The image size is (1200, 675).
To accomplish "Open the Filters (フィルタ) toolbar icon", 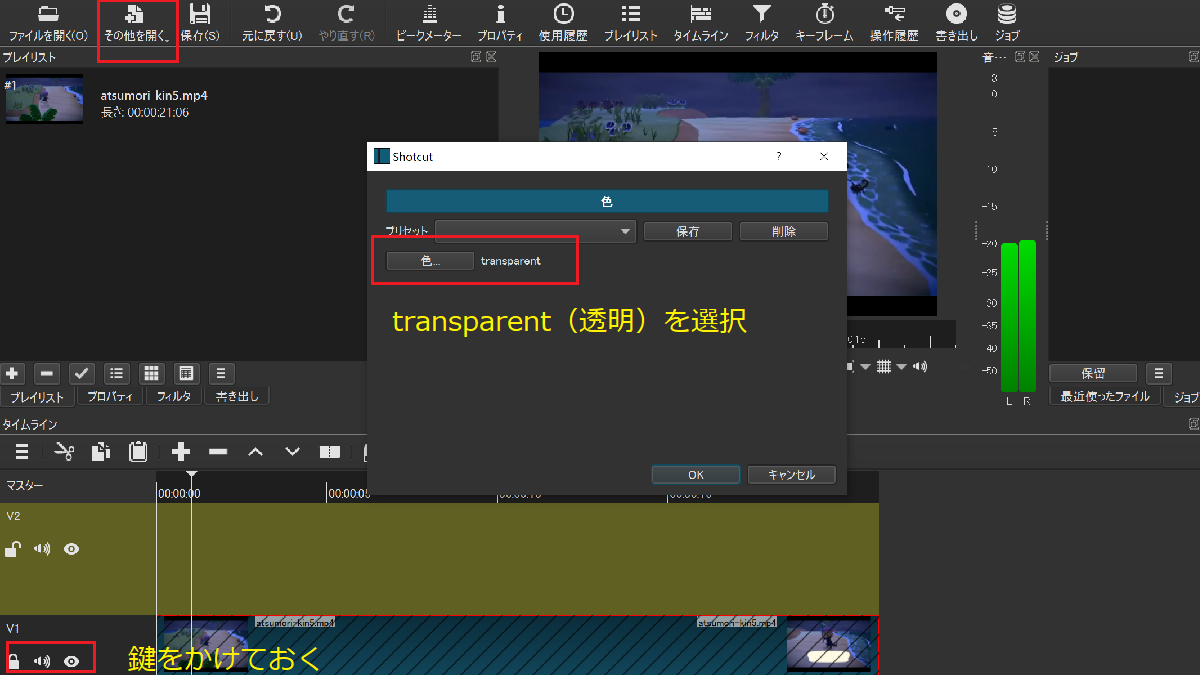I will click(762, 15).
